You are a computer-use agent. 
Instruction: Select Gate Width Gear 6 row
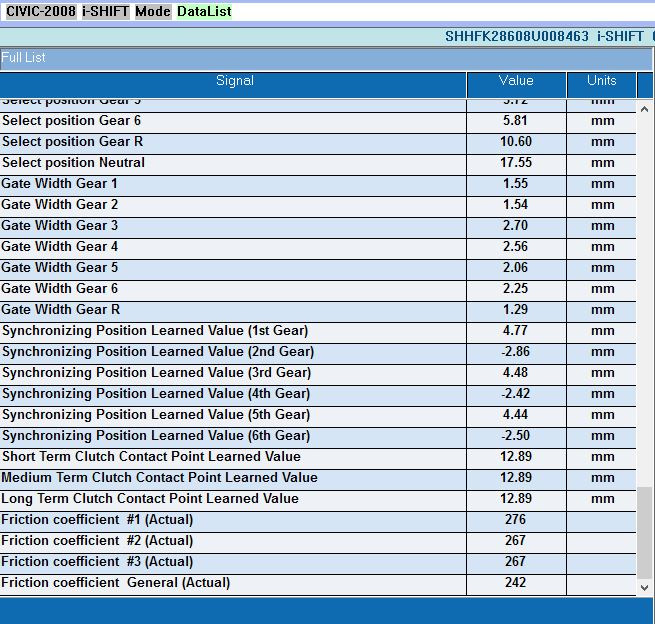click(318, 290)
